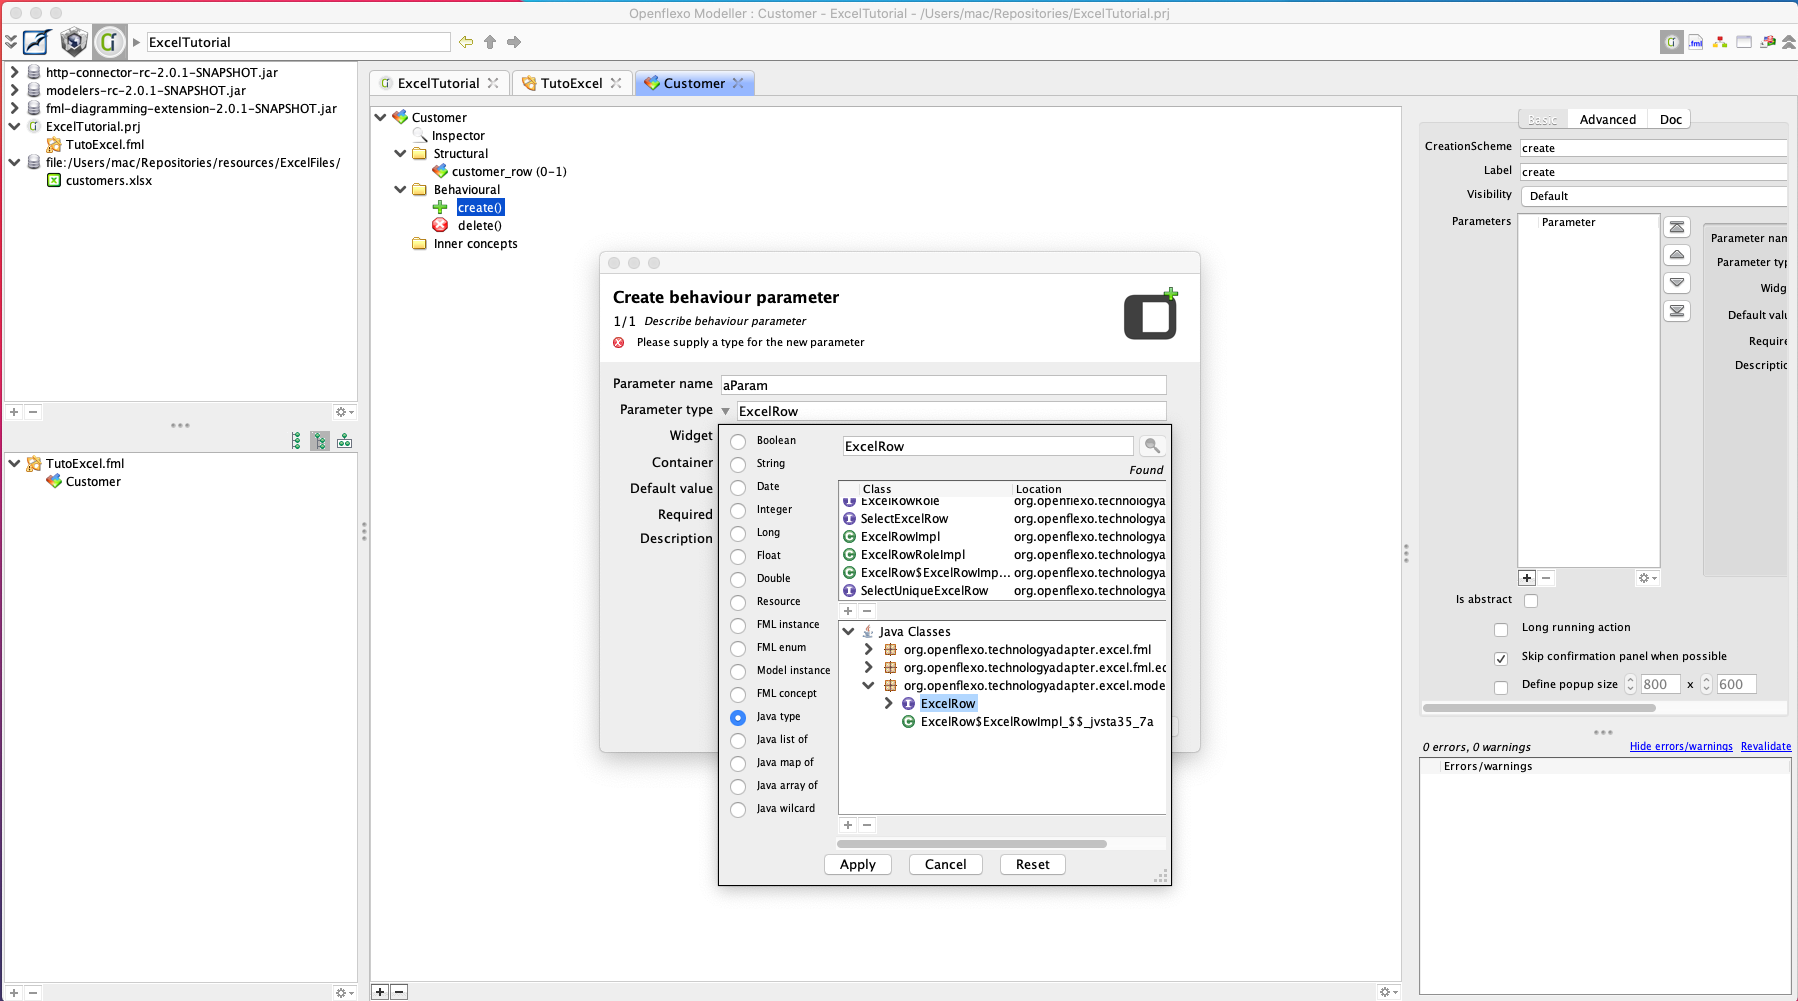Image resolution: width=1798 pixels, height=1001 pixels.
Task: Click the gray up navigation arrow
Action: (x=490, y=42)
